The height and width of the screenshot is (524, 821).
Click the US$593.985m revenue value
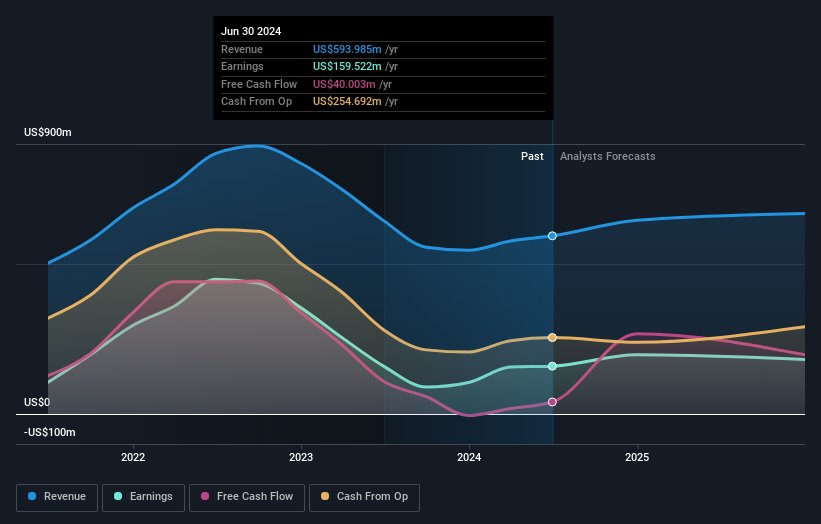[347, 49]
